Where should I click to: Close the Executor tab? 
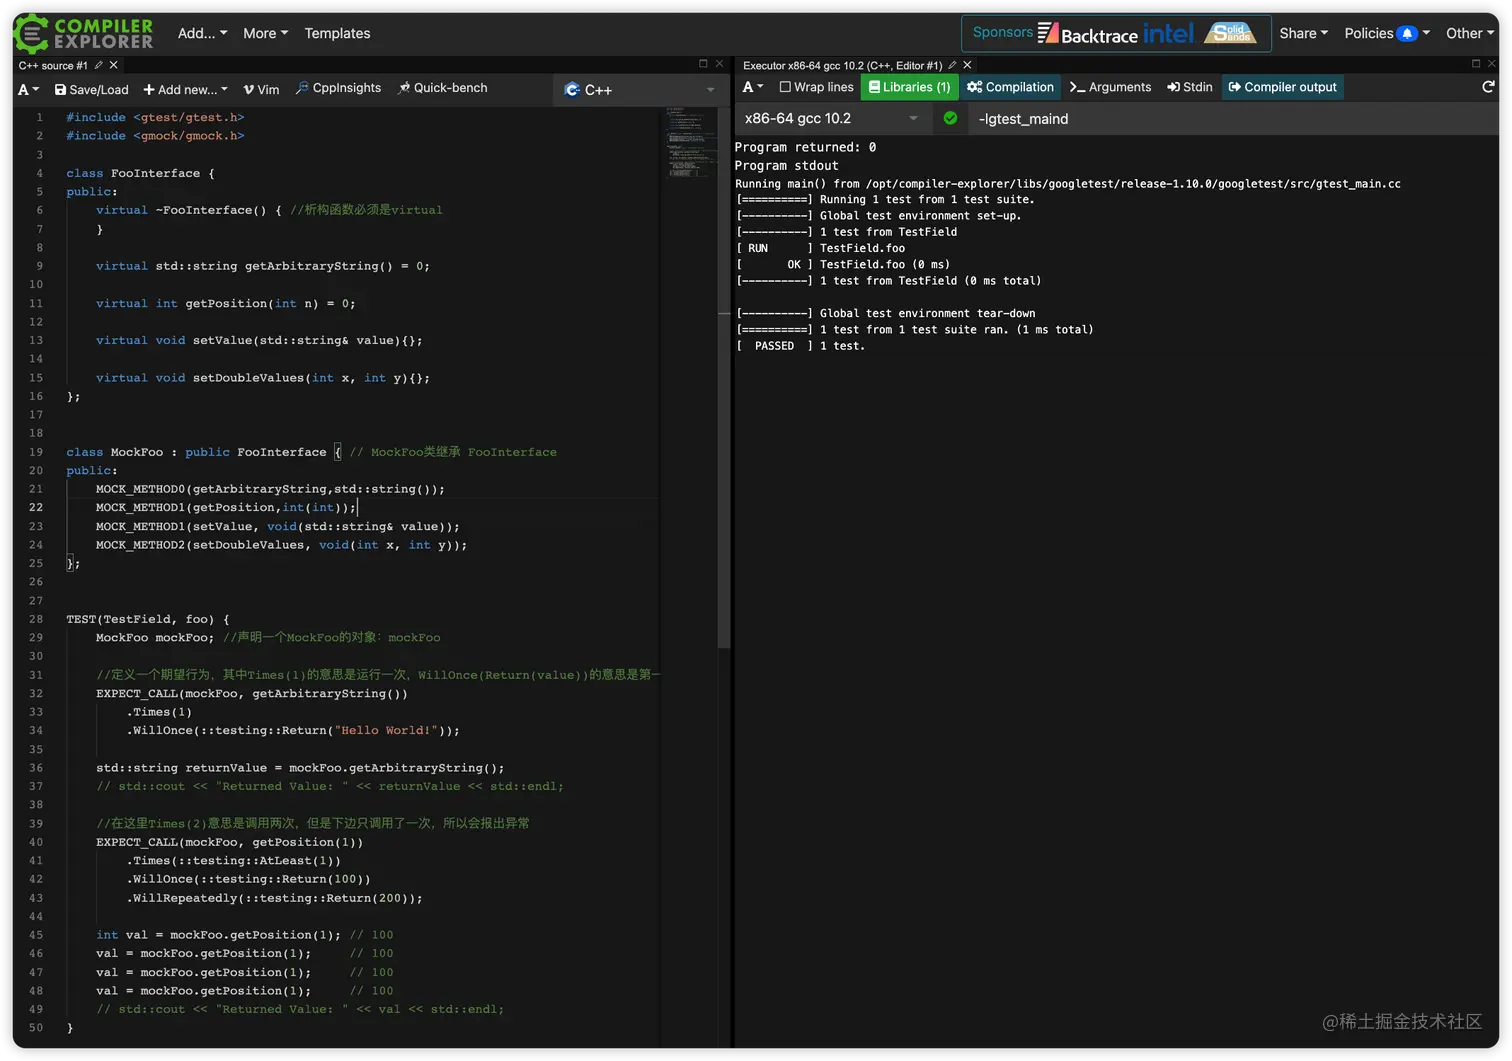[967, 65]
